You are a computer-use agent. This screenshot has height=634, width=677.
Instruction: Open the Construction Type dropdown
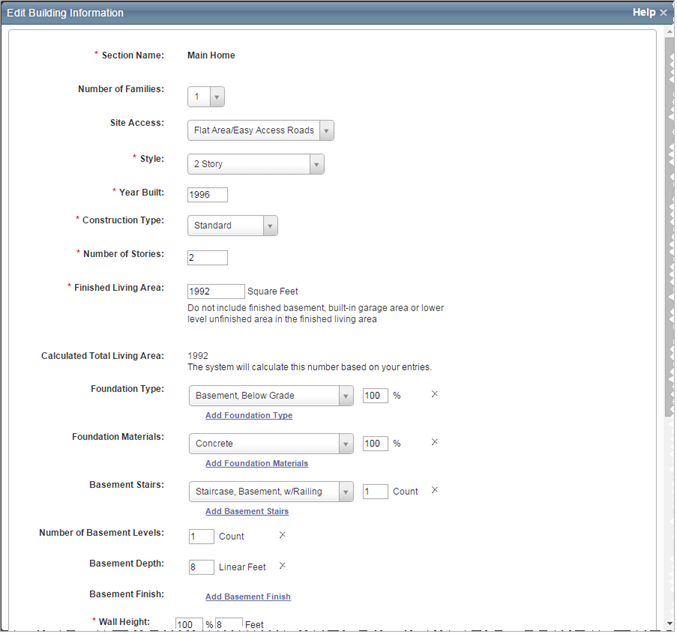pyautogui.click(x=270, y=226)
